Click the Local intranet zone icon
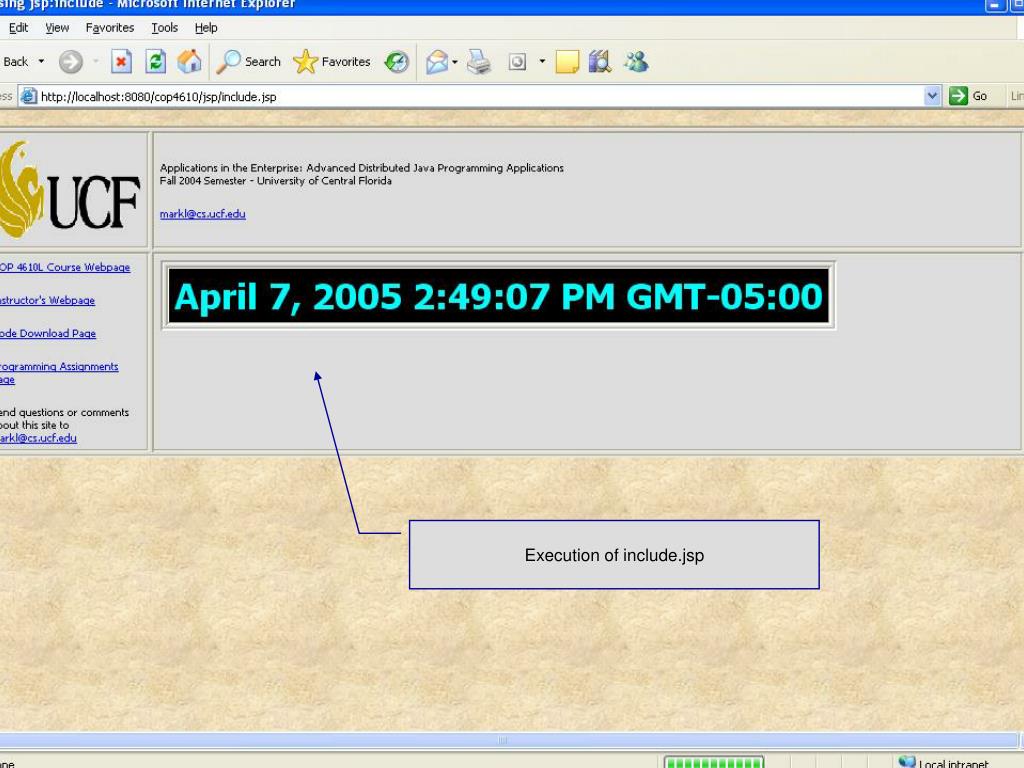Viewport: 1024px width, 768px height. pos(906,762)
